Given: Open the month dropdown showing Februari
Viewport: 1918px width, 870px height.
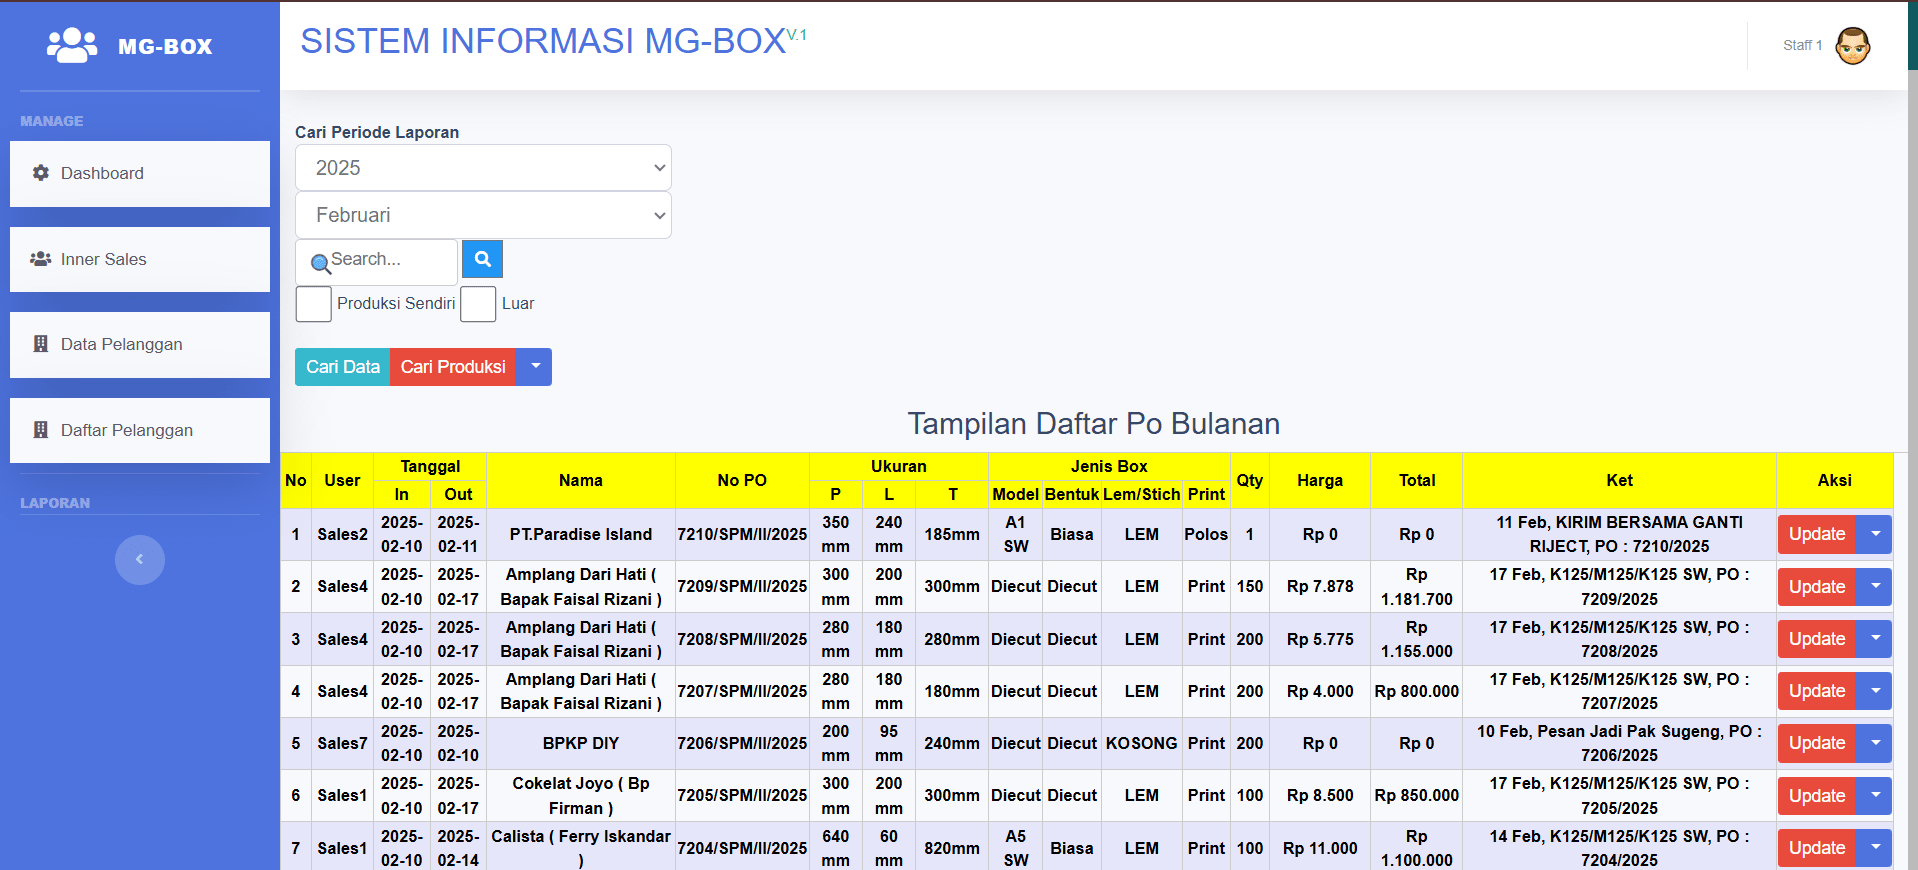Looking at the screenshot, I should [483, 215].
